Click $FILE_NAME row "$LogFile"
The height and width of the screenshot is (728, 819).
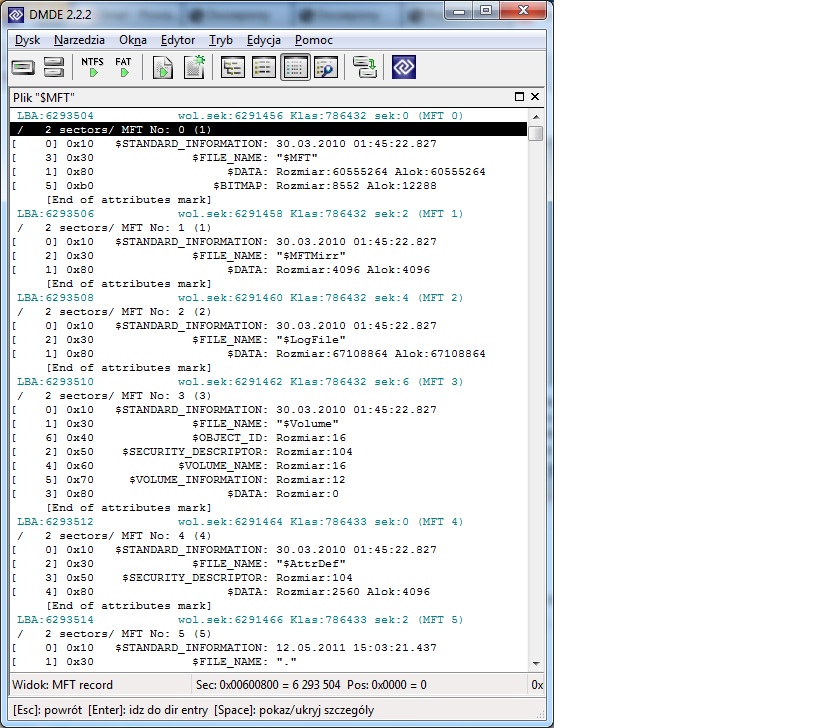click(268, 340)
